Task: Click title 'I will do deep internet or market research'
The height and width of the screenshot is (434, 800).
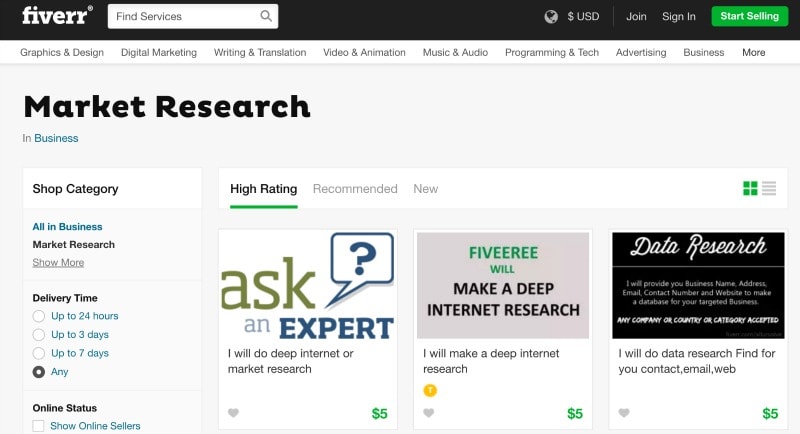Action: [290, 361]
